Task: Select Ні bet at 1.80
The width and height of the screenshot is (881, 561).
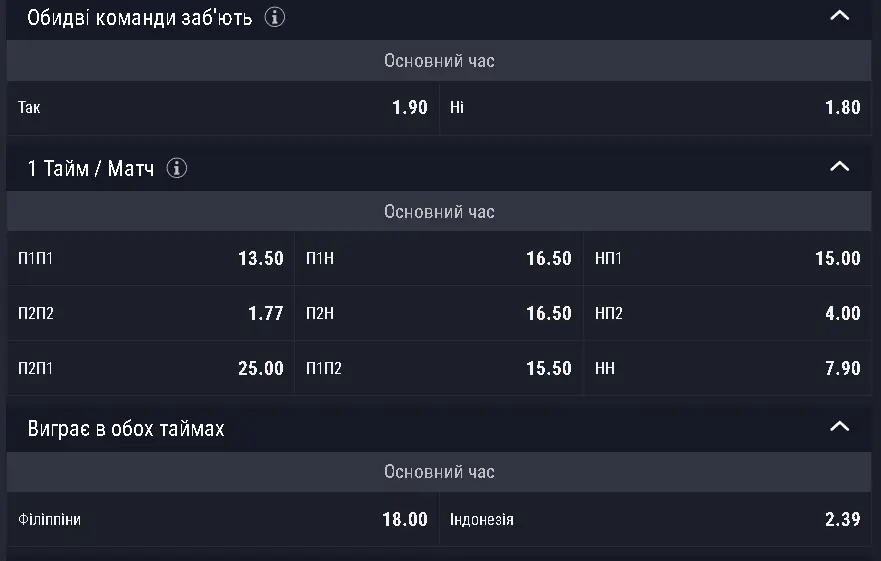Action: [655, 107]
